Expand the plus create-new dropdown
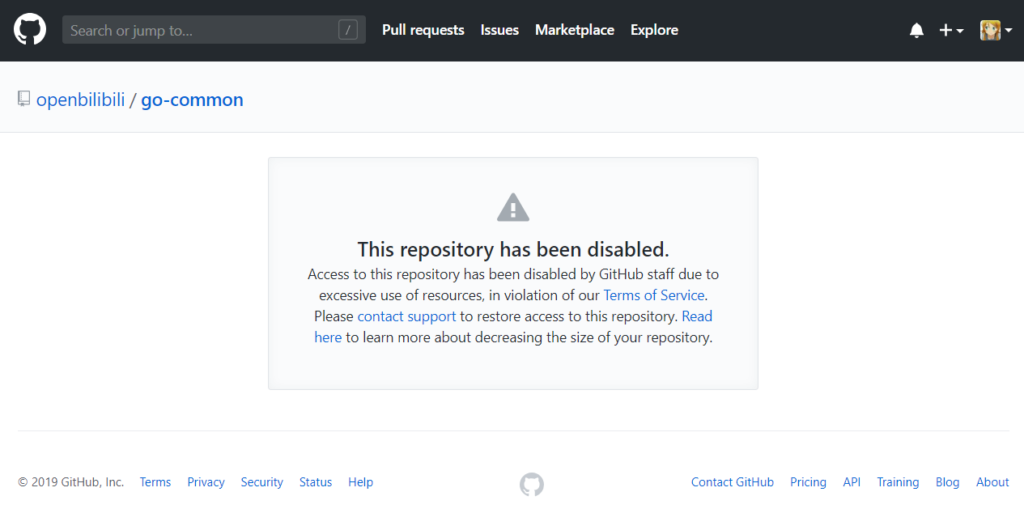The height and width of the screenshot is (513, 1024). pos(950,30)
